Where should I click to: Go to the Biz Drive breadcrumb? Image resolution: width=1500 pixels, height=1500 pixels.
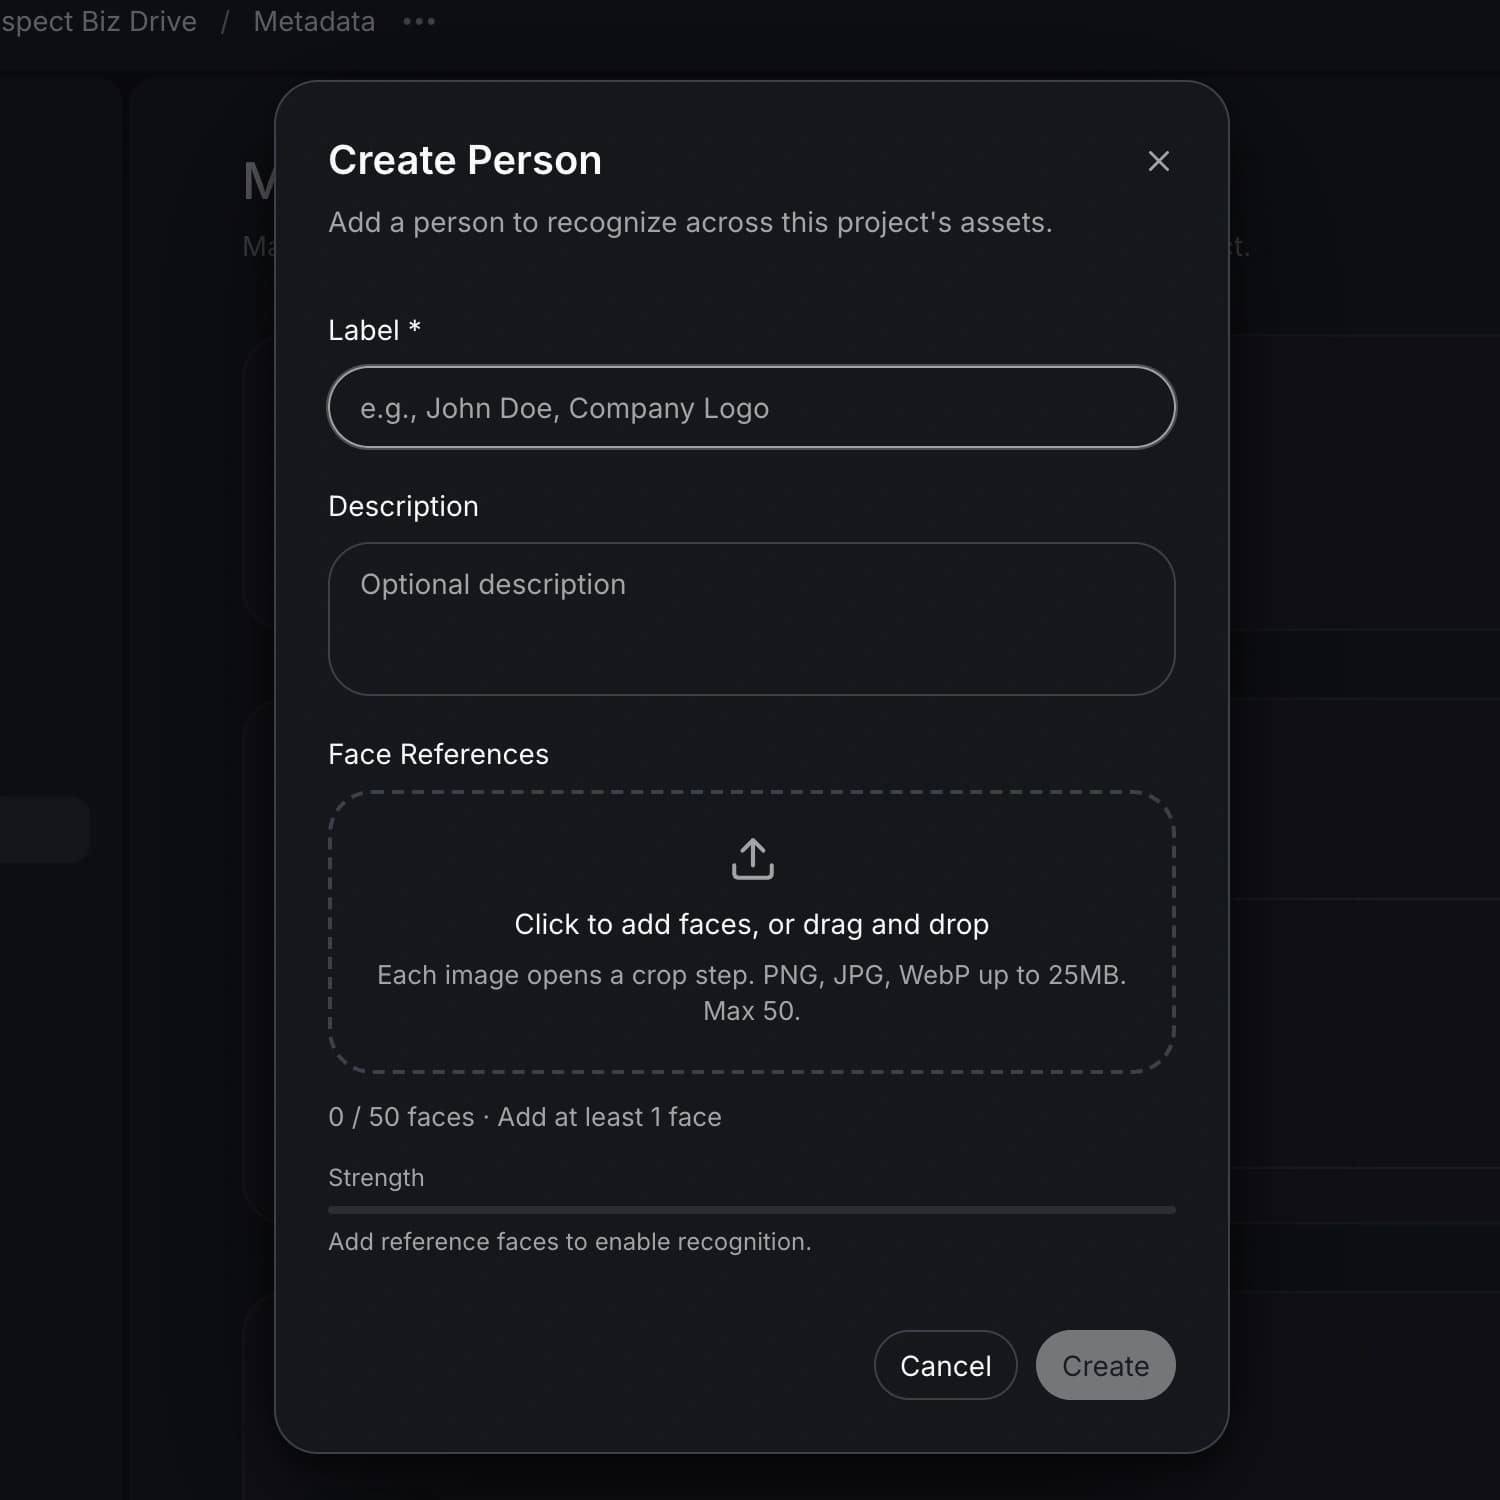click(98, 21)
